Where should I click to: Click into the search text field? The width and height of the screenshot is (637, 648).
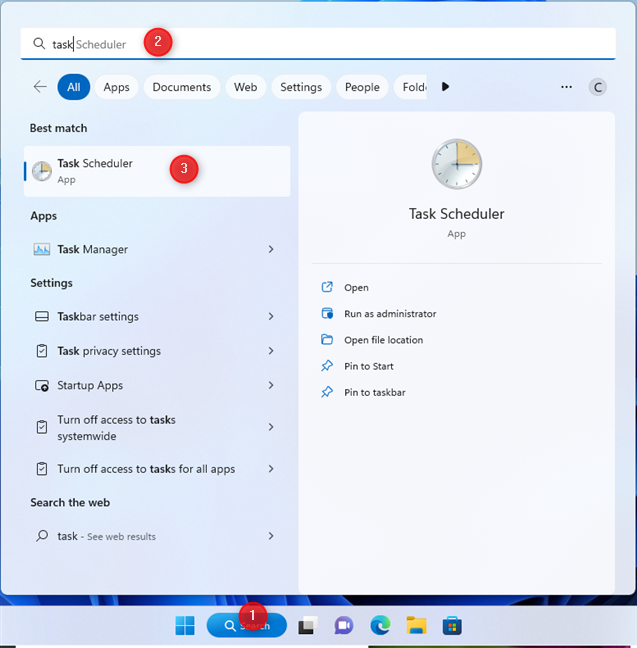(318, 44)
